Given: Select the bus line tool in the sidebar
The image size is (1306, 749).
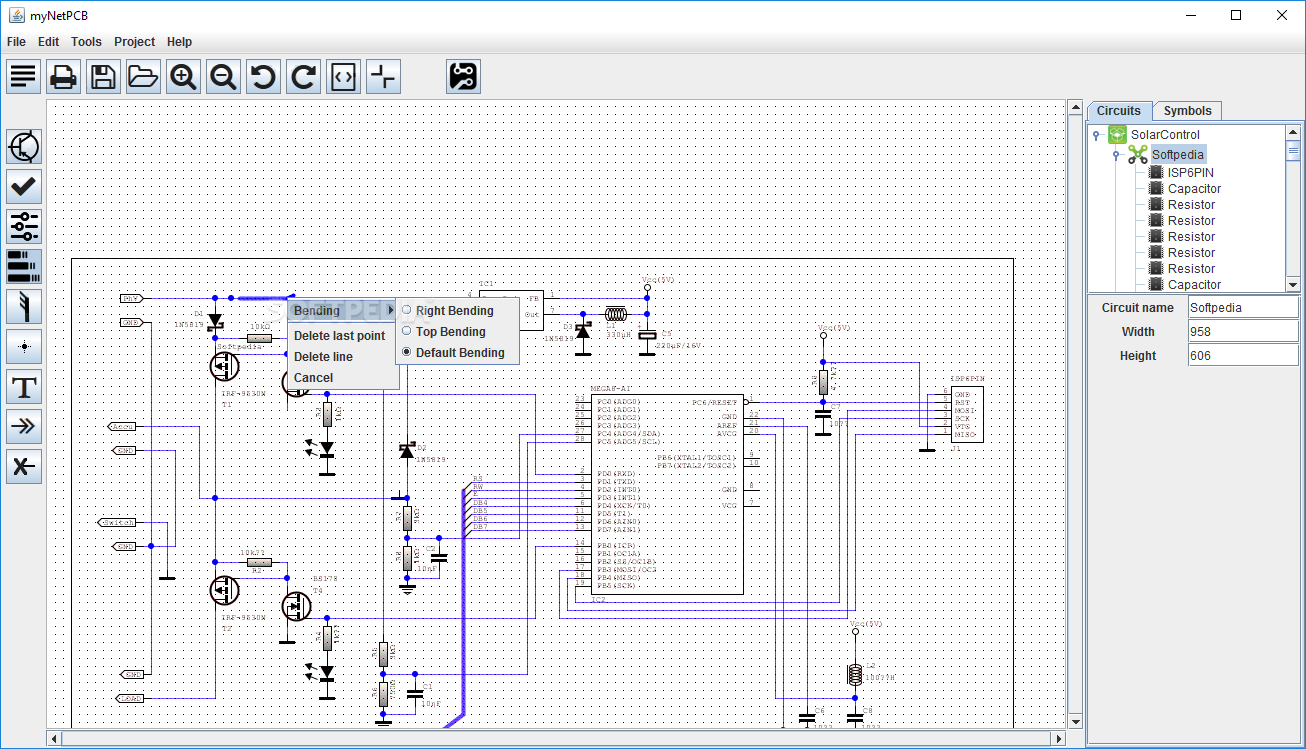Looking at the screenshot, I should tap(24, 306).
